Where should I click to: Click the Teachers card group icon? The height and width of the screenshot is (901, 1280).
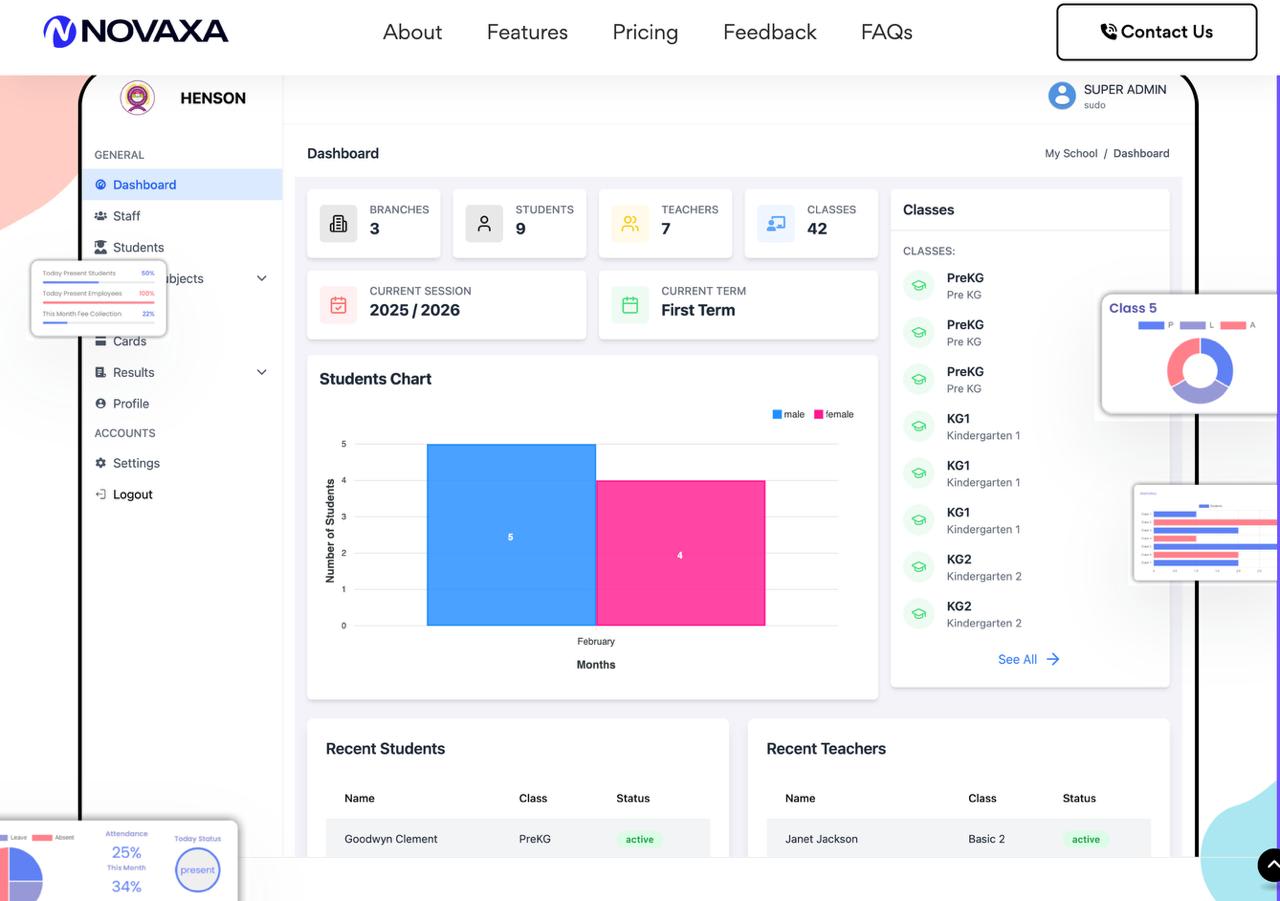point(630,224)
